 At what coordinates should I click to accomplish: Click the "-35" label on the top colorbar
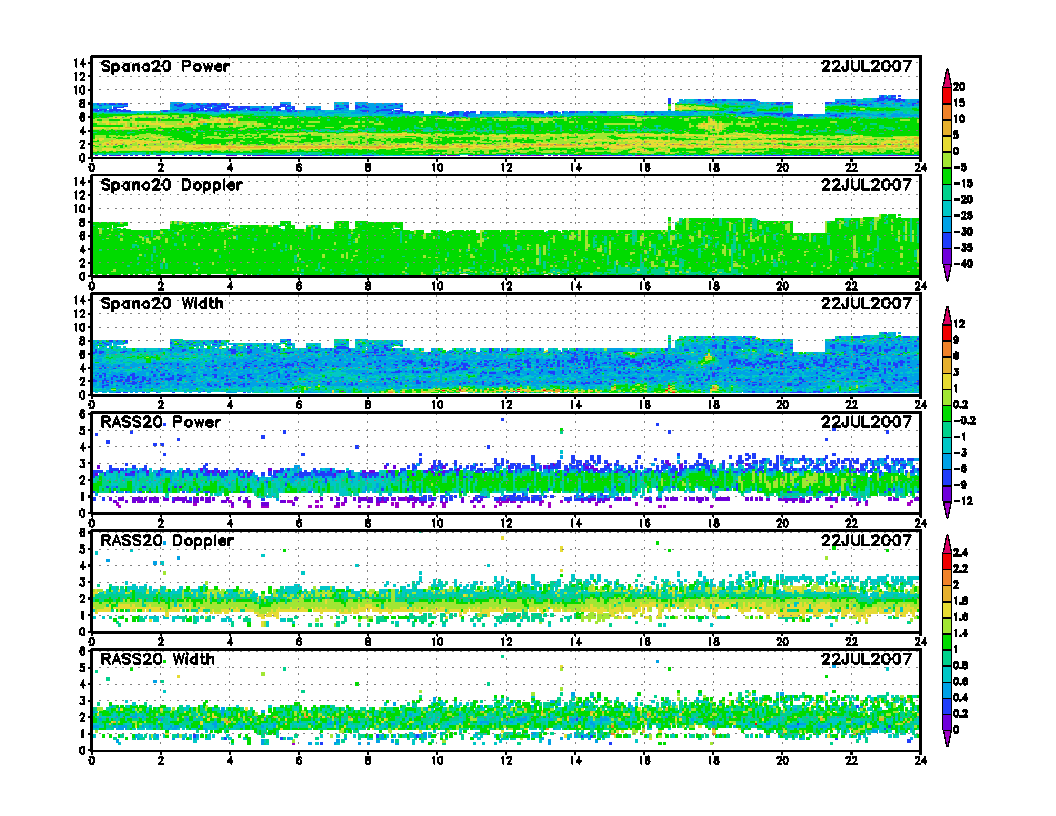tap(963, 248)
